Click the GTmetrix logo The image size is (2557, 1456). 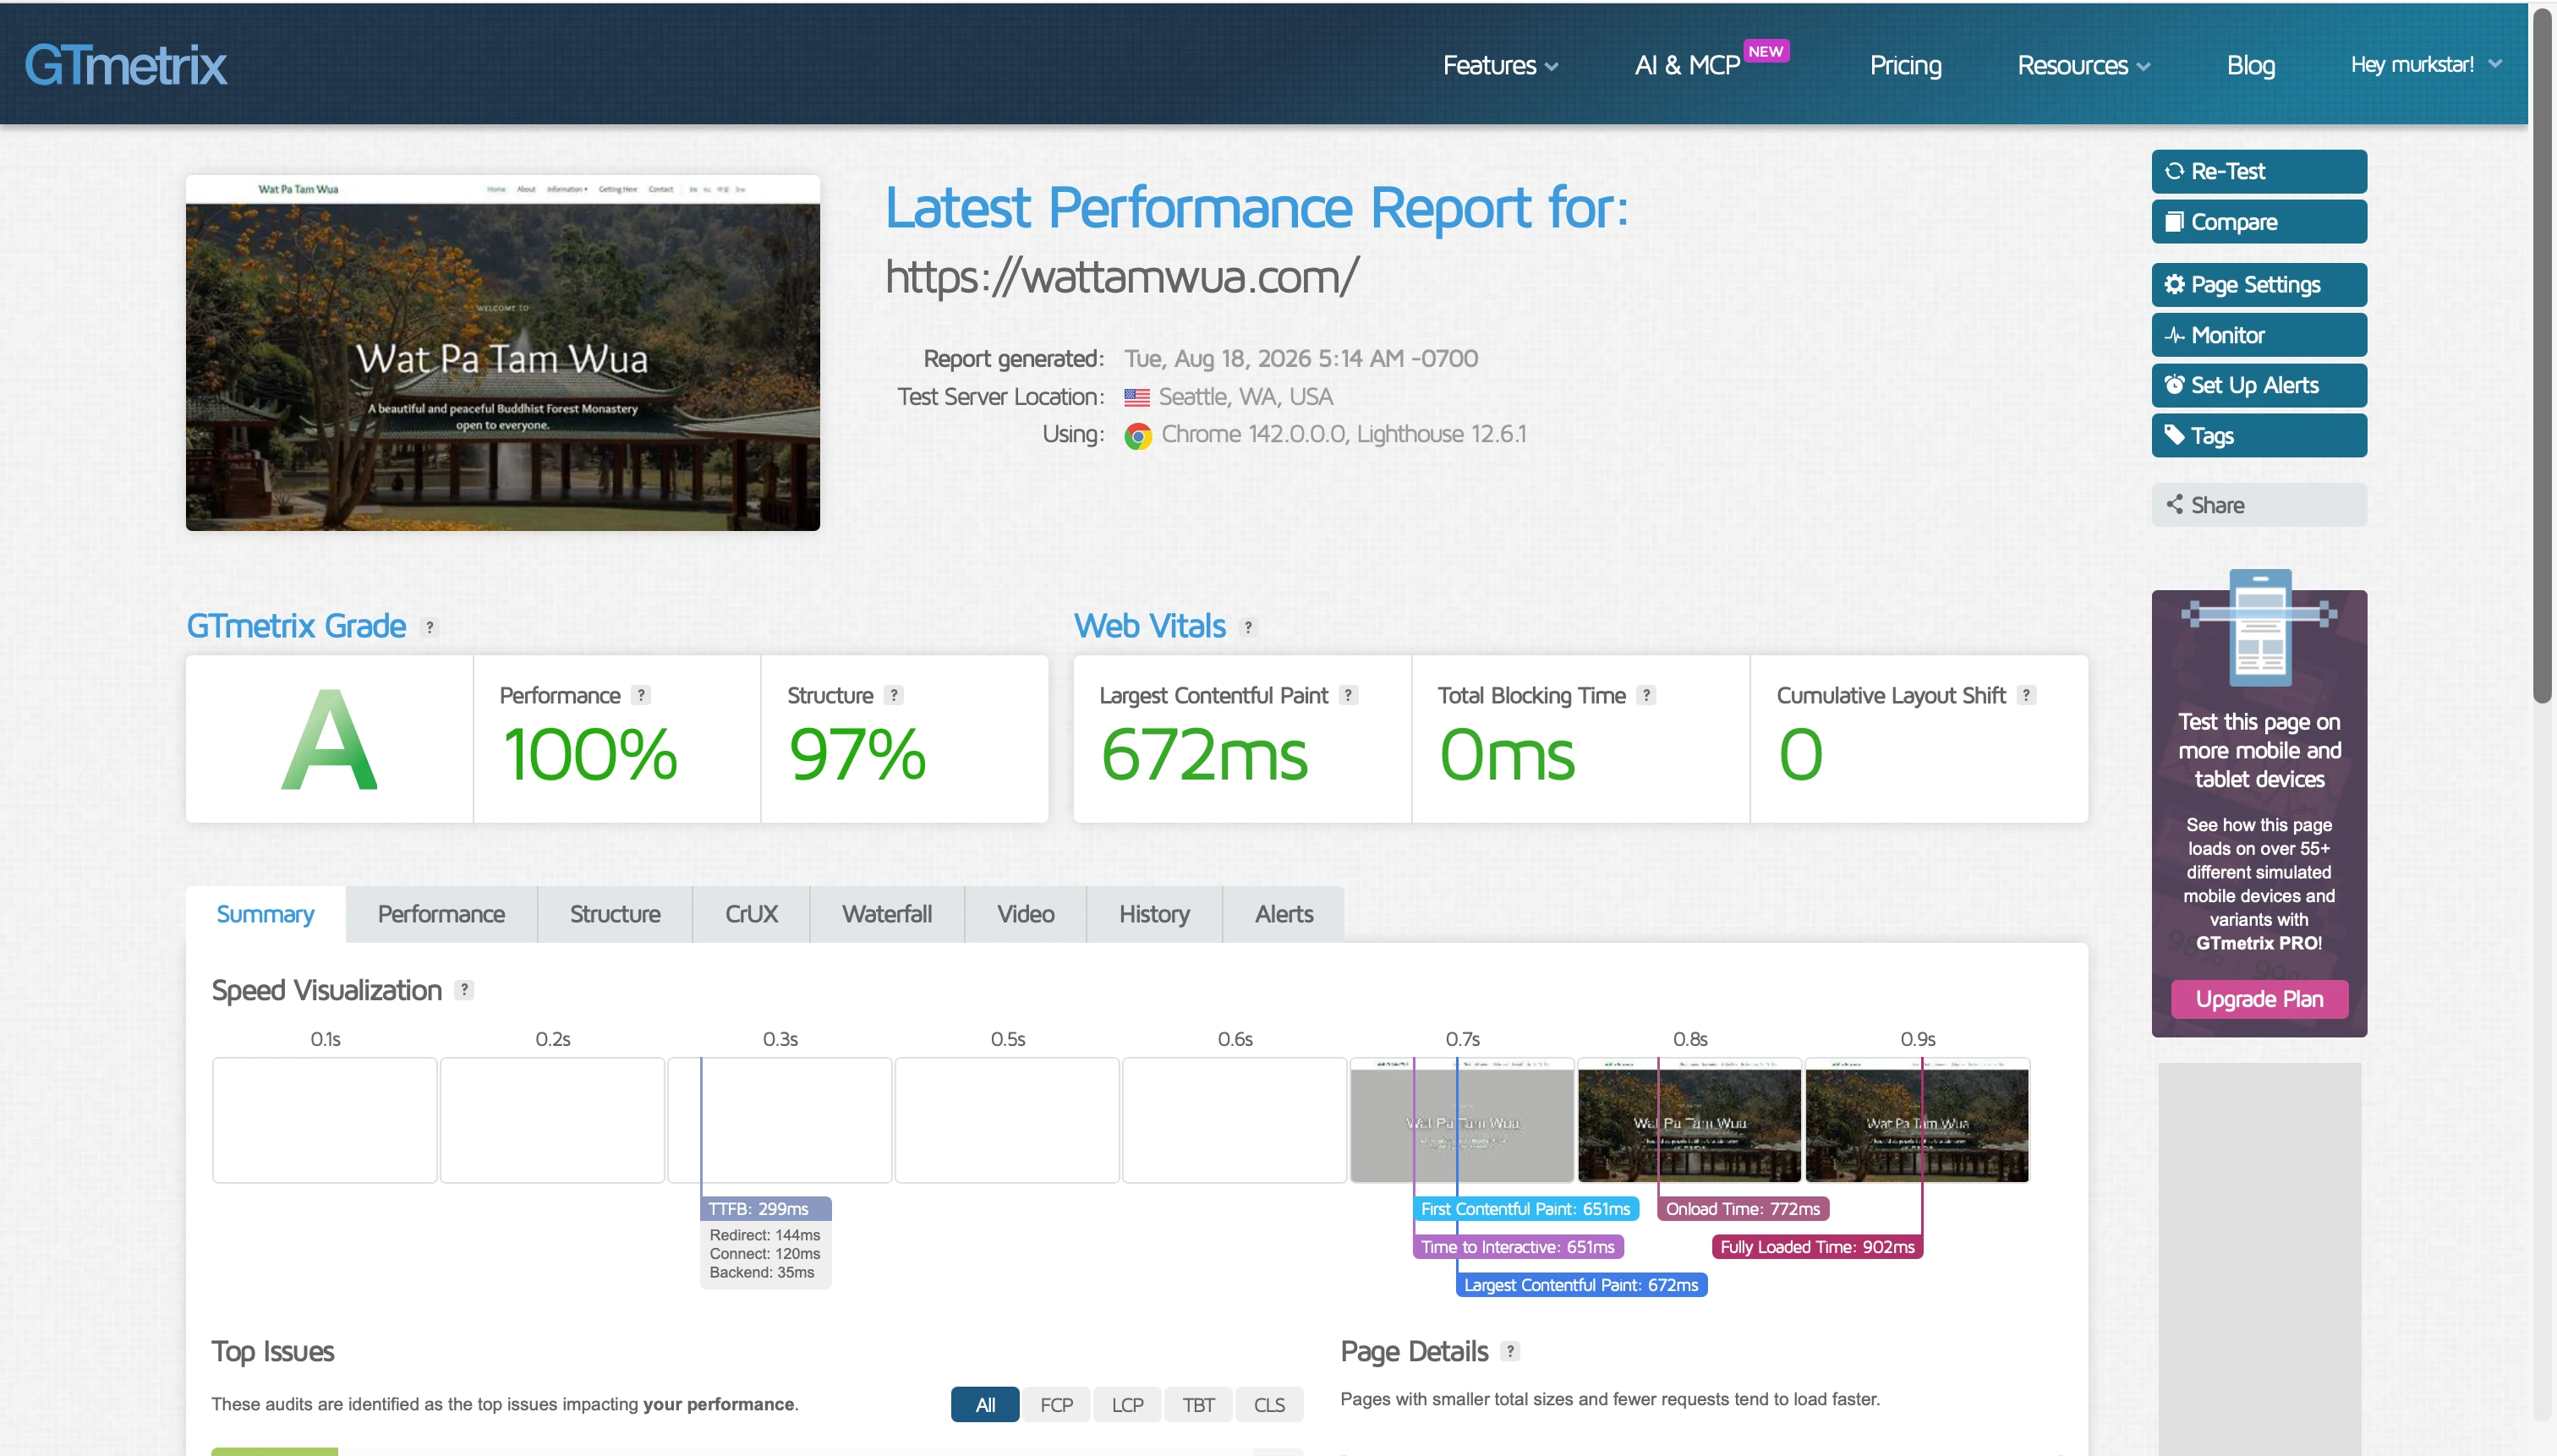126,65
